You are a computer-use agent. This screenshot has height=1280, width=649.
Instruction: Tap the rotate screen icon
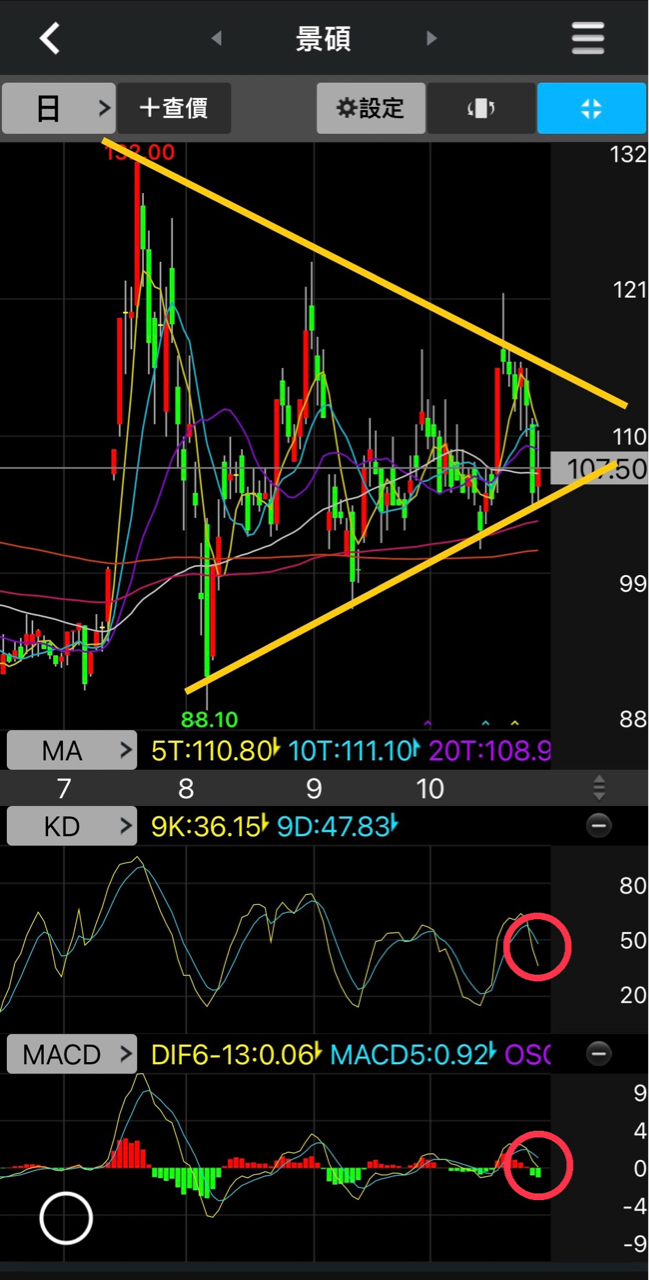click(x=481, y=109)
